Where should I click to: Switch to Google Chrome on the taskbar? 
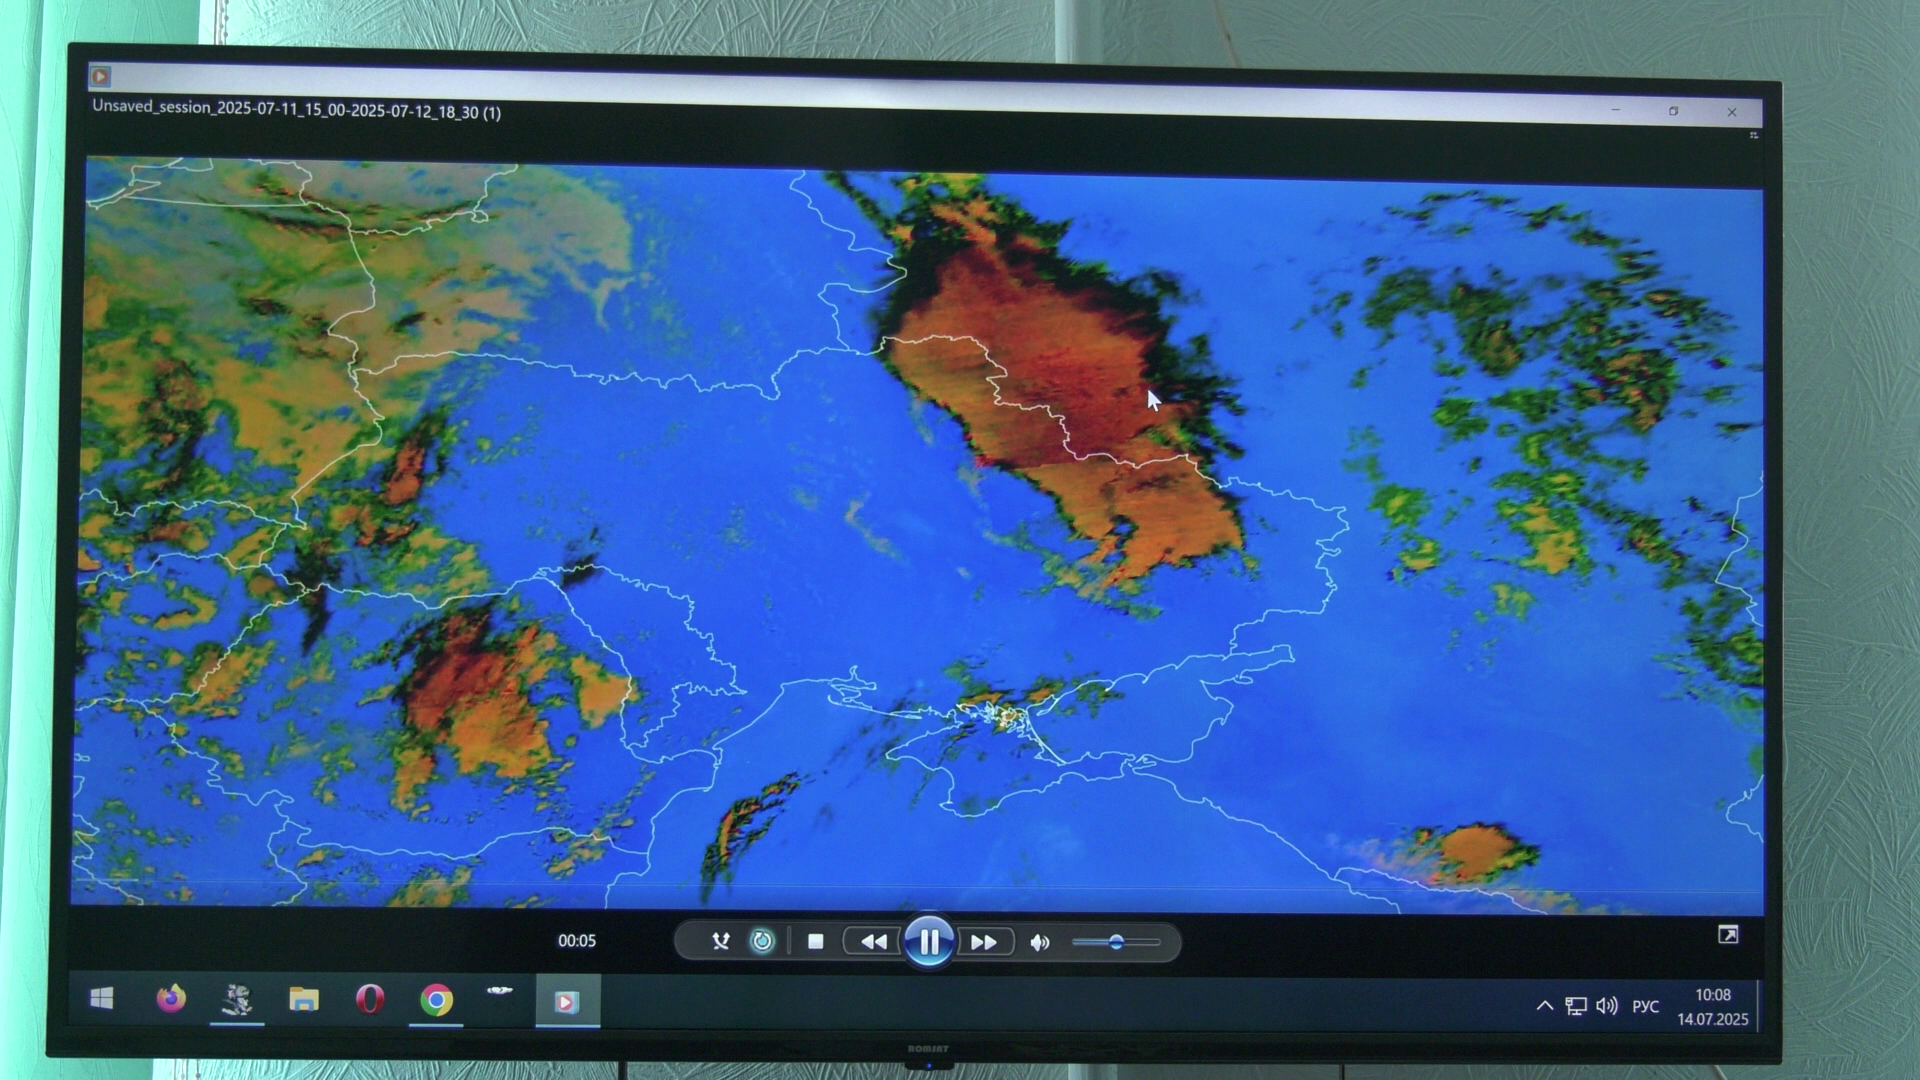coord(436,1000)
